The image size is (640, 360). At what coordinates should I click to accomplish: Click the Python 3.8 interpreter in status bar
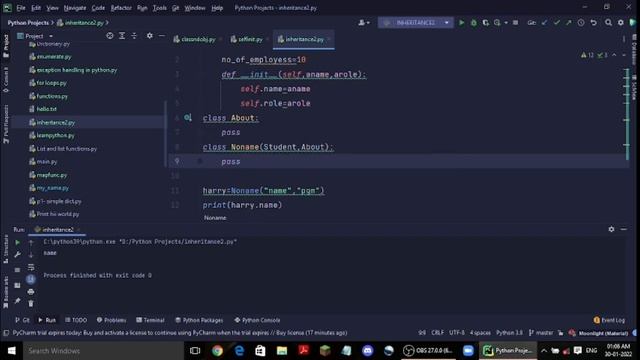click(509, 333)
